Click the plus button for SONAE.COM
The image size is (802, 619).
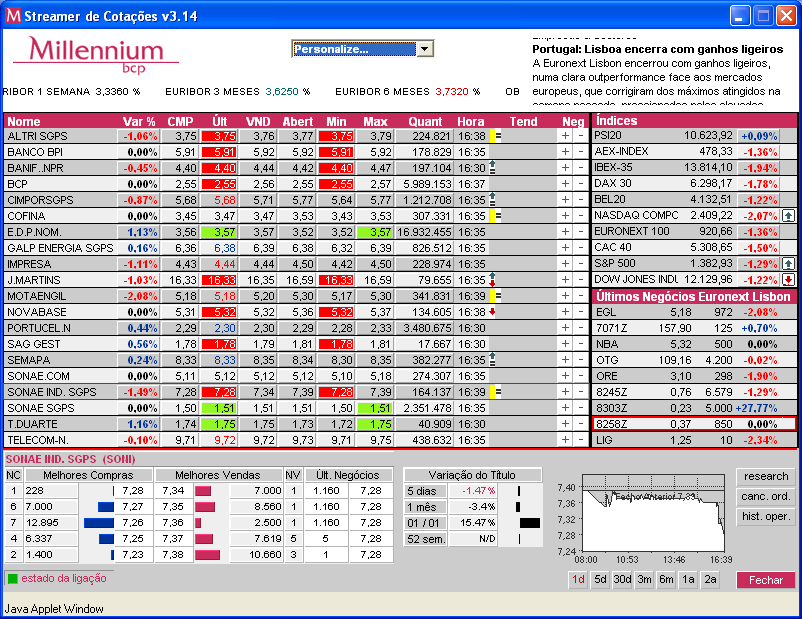(565, 375)
